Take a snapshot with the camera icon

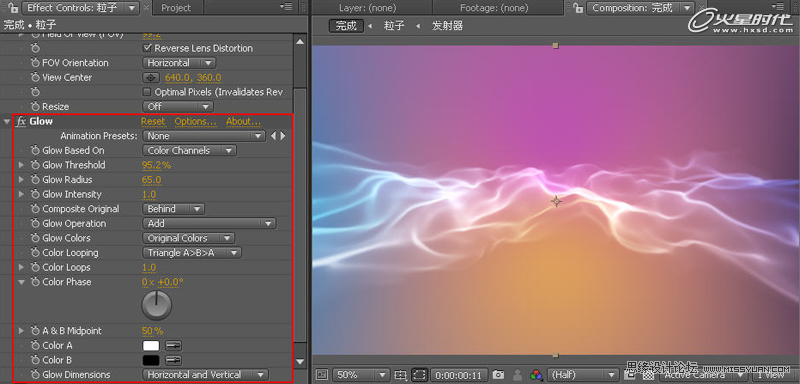pyautogui.click(x=498, y=375)
